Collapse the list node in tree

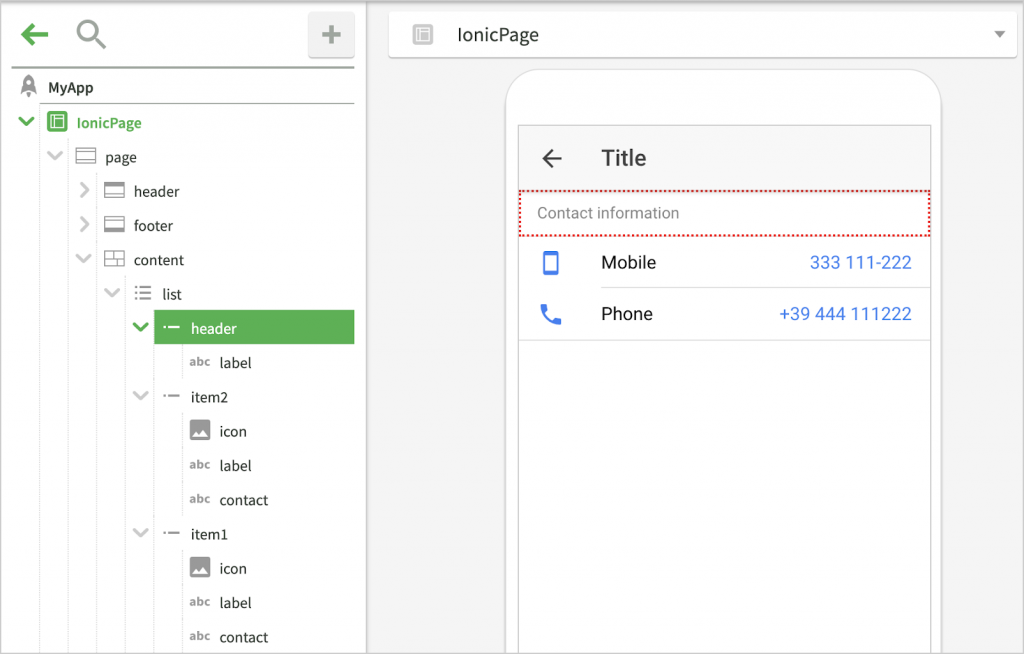tap(112, 294)
